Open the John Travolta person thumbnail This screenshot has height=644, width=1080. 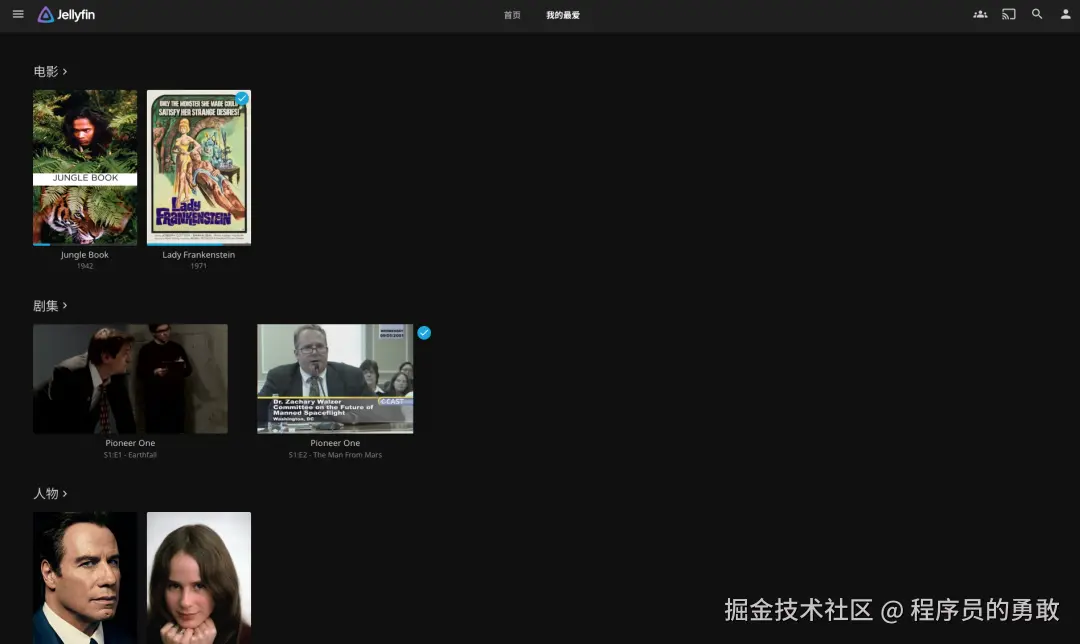[x=85, y=577]
